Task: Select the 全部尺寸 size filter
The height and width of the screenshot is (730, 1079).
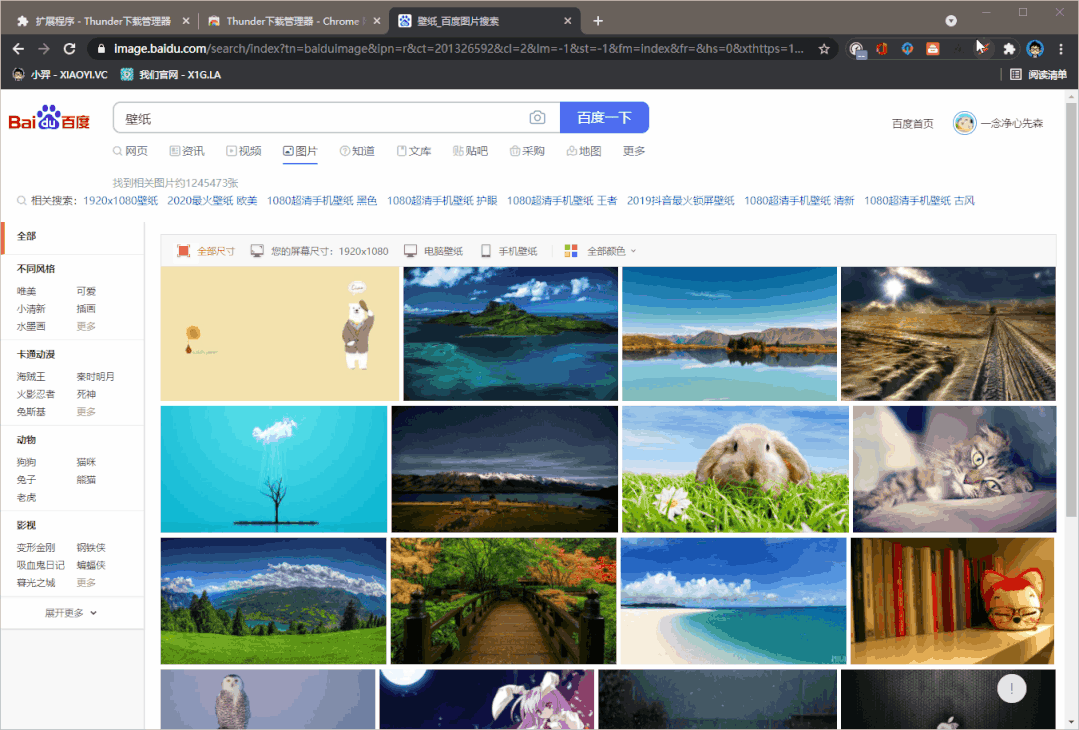Action: point(206,251)
